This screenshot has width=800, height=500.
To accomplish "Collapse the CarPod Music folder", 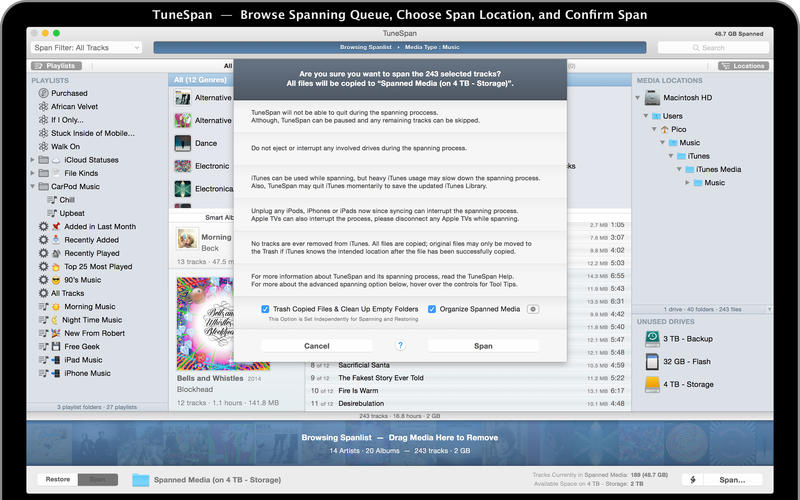I will tap(33, 186).
